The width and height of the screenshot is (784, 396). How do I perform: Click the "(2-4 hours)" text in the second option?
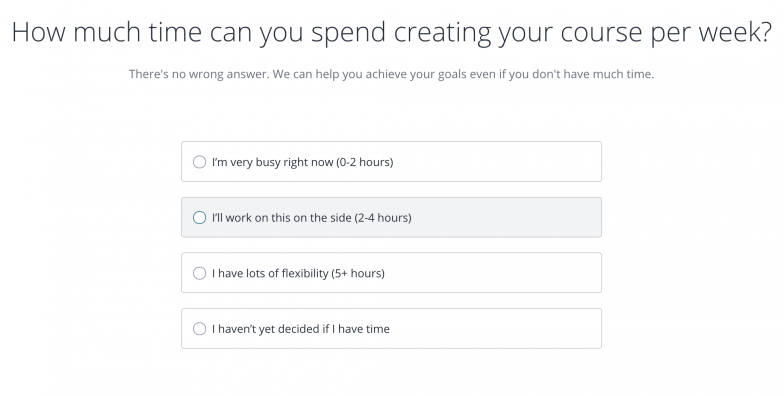click(x=383, y=218)
